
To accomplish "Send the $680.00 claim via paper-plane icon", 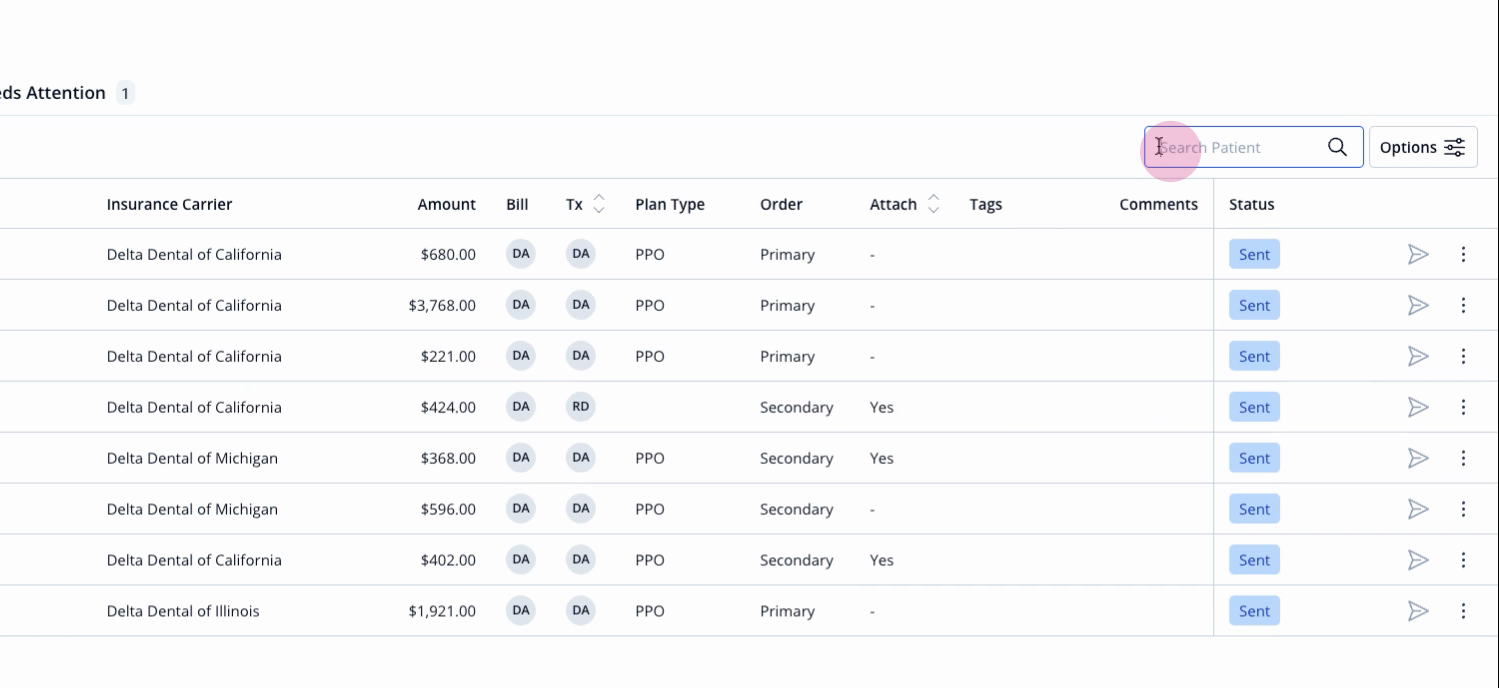I will pyautogui.click(x=1418, y=254).
